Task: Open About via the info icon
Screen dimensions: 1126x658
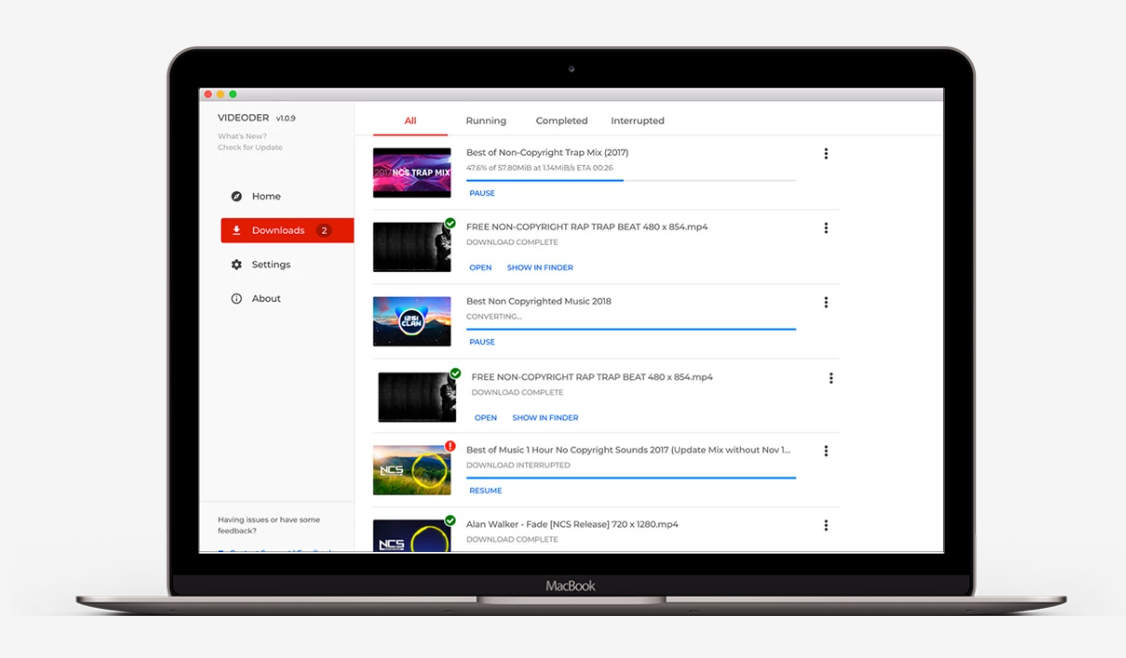Action: [236, 298]
